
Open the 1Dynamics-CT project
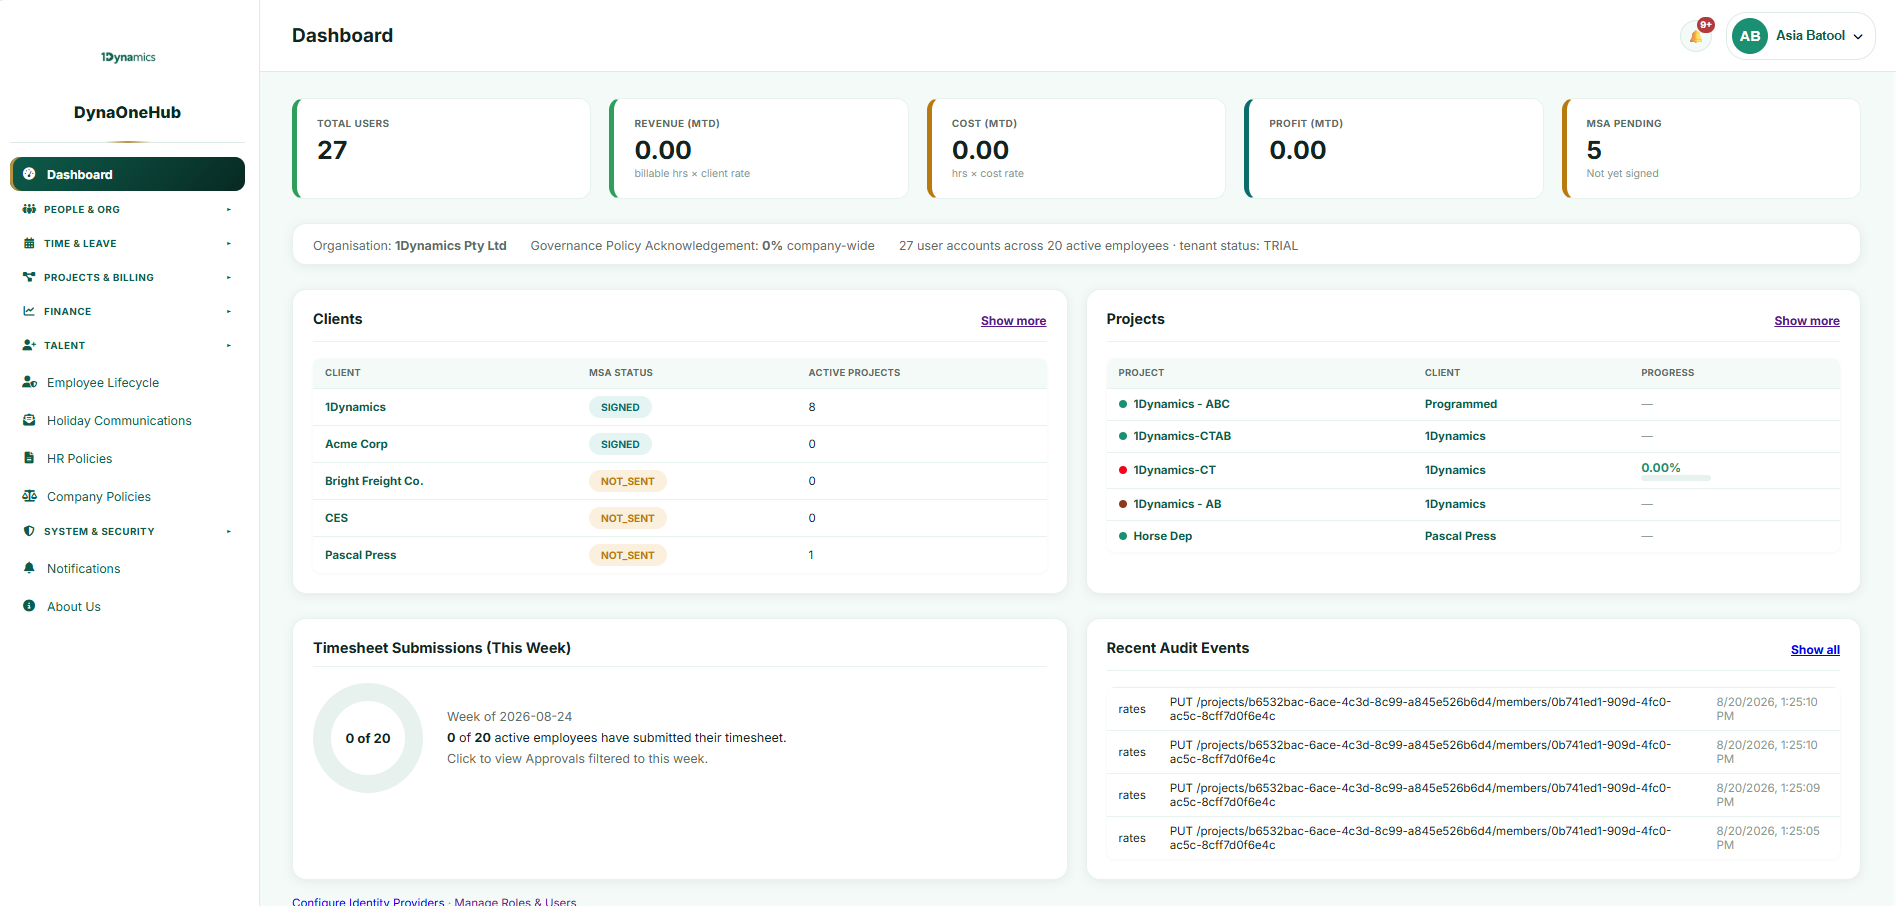click(1174, 470)
